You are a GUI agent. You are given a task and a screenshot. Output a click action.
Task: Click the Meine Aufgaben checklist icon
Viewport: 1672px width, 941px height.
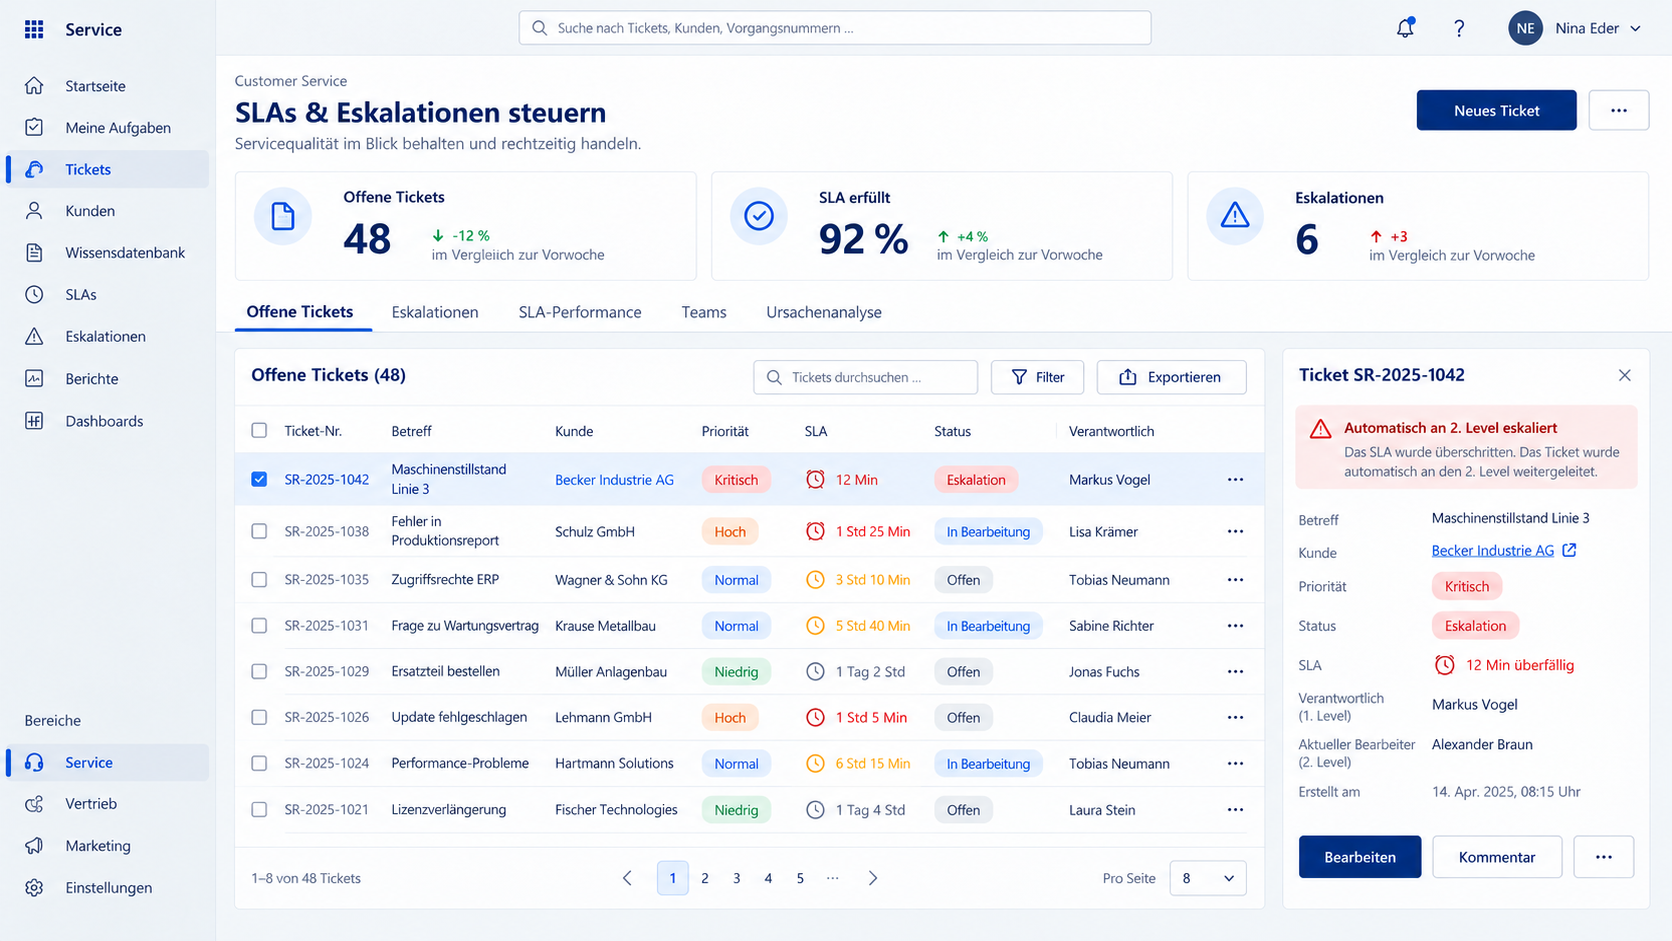coord(34,127)
